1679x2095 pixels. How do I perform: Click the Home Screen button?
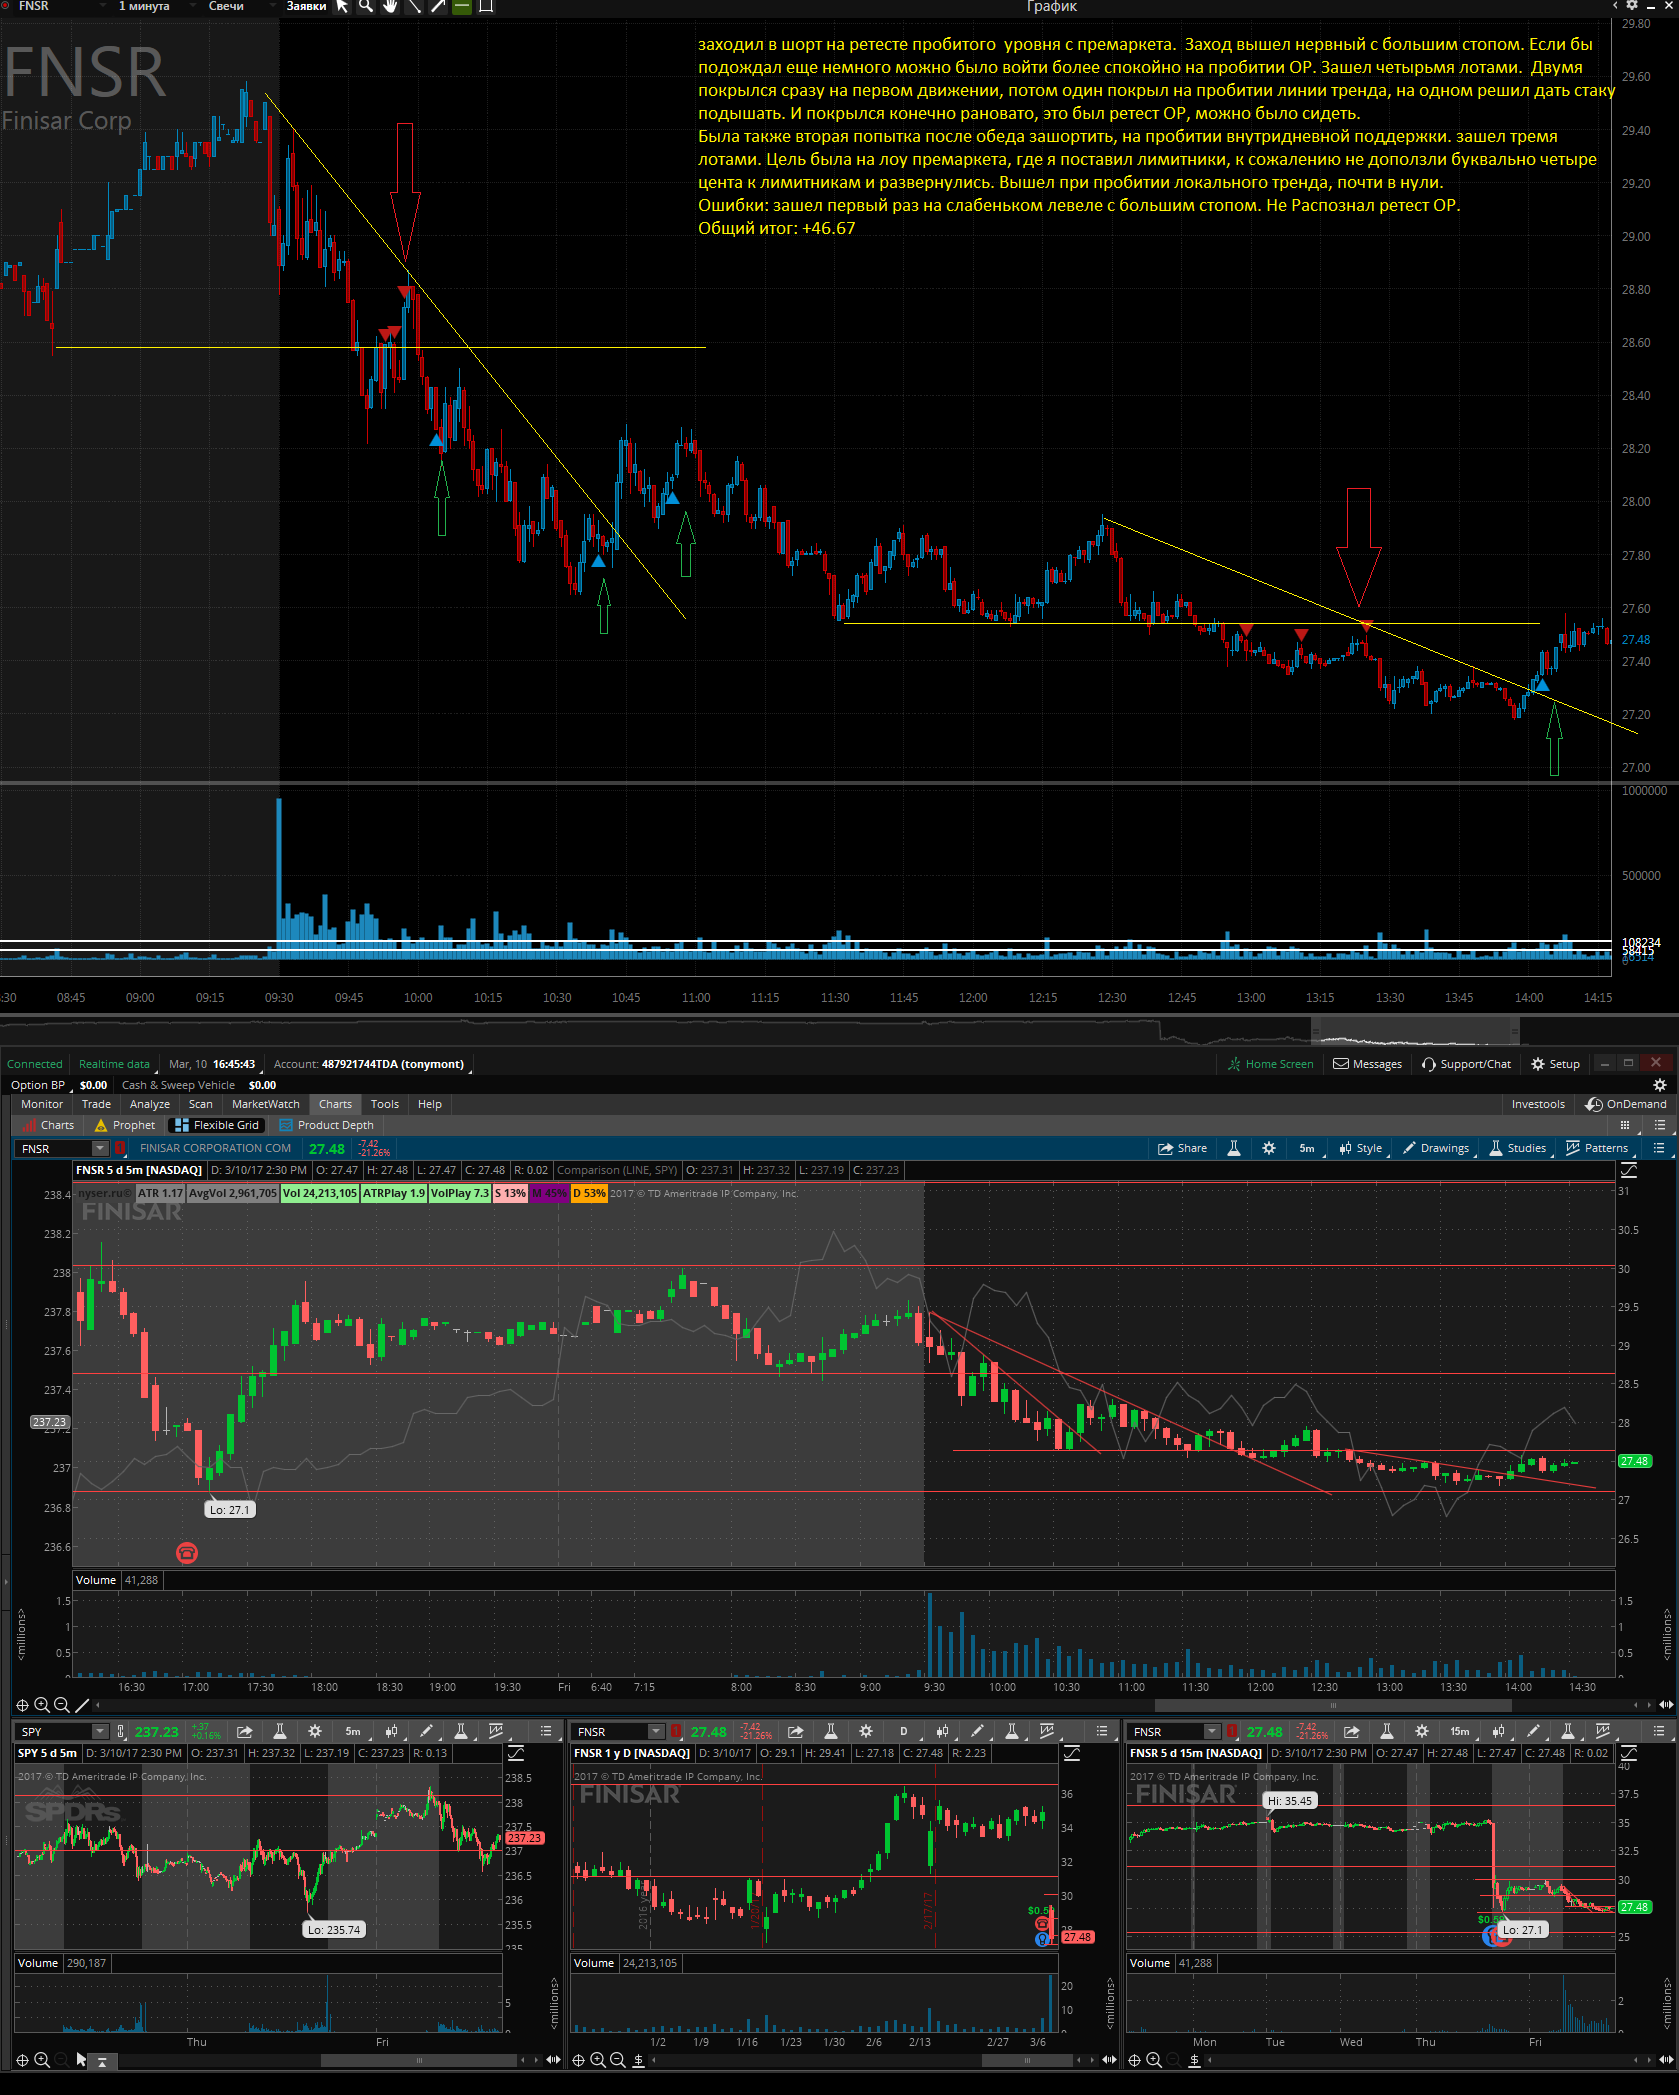coord(1271,1064)
